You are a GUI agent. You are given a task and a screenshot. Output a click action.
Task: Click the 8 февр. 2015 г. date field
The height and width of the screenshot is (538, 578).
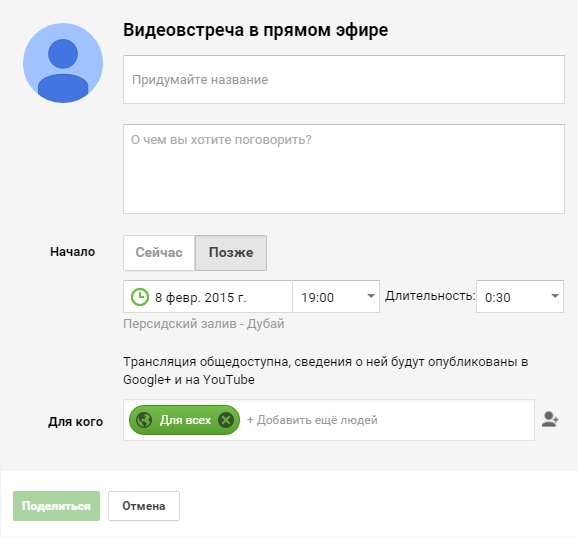(208, 296)
